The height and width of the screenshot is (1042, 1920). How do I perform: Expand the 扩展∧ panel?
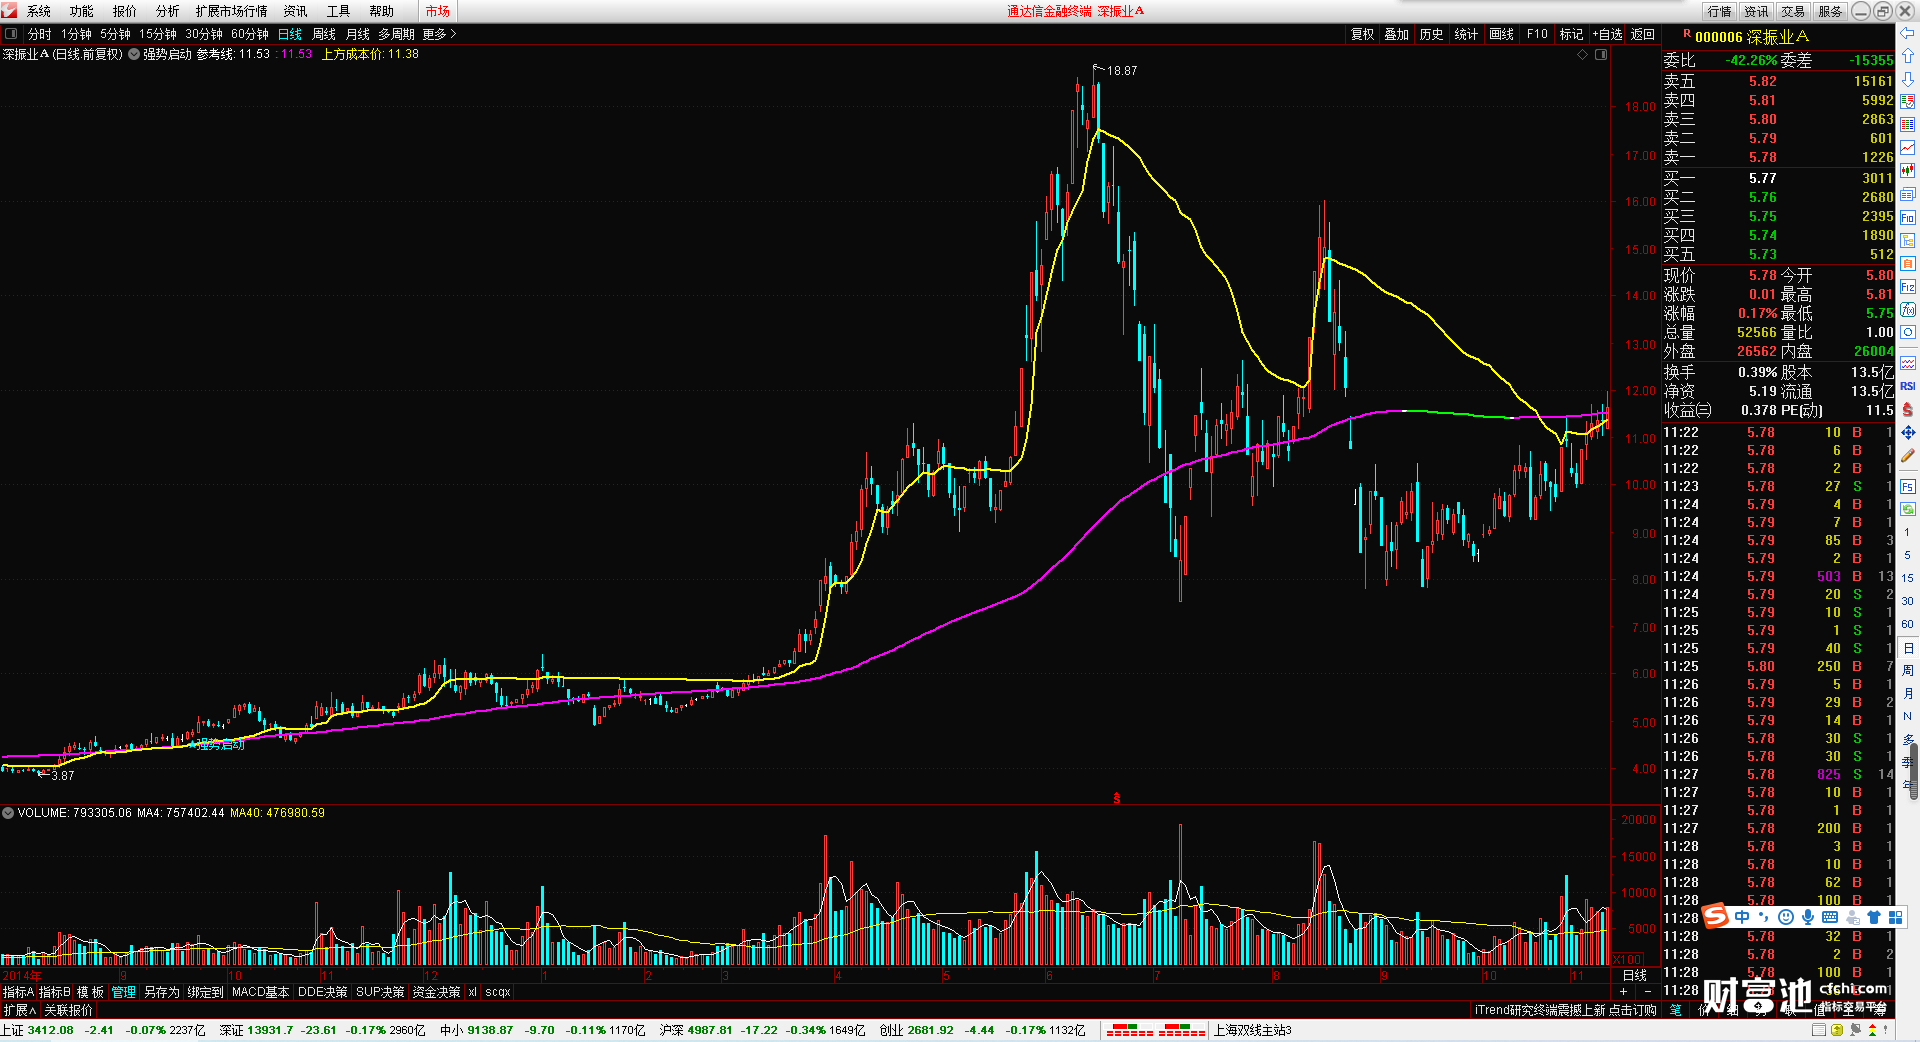tap(19, 1010)
